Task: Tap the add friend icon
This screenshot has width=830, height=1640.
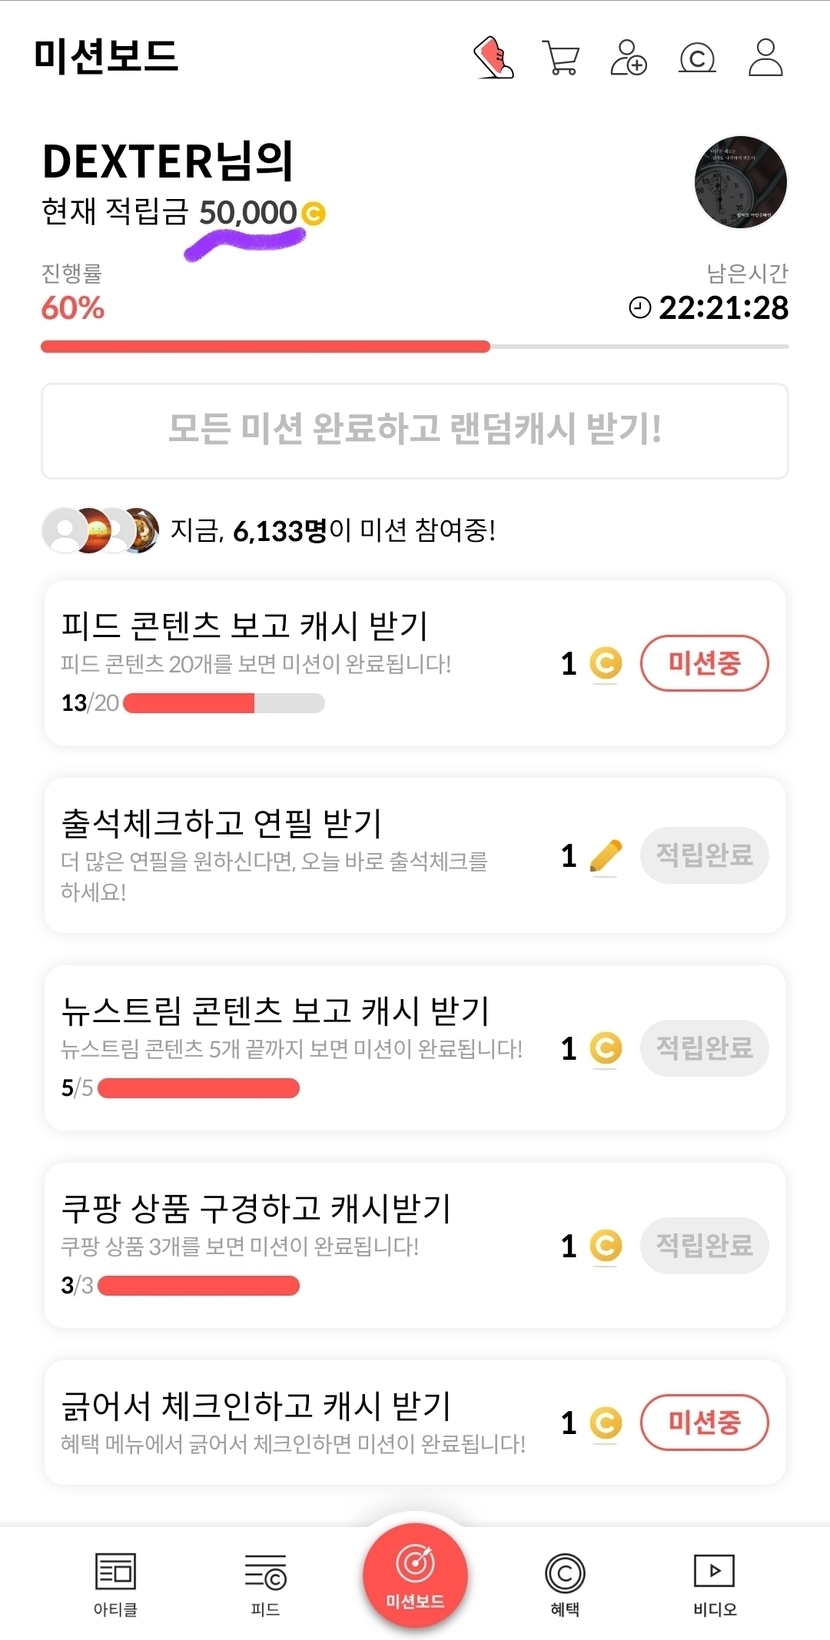Action: [628, 58]
